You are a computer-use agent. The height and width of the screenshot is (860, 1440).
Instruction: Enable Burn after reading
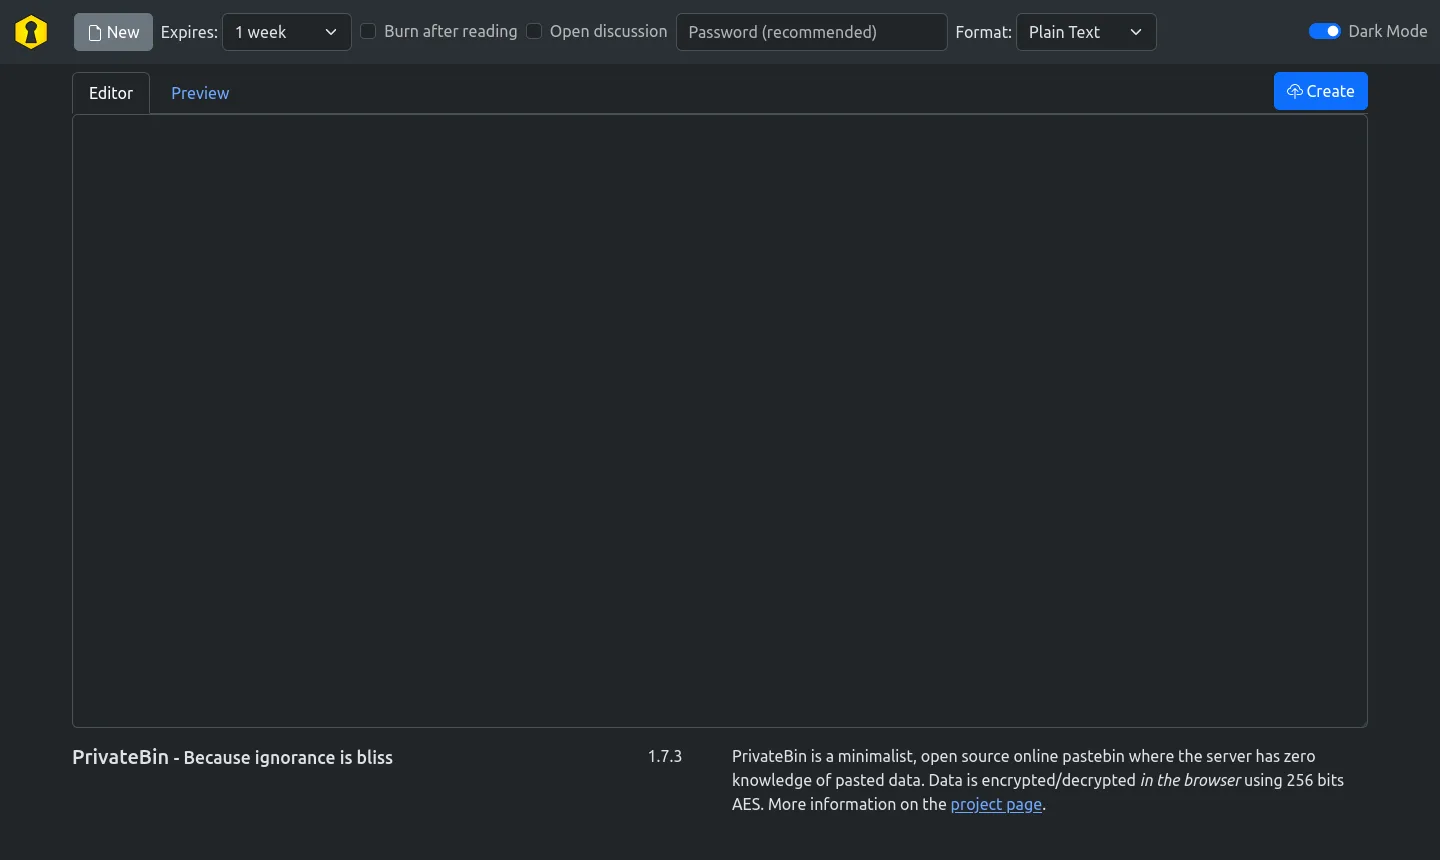[x=368, y=31]
